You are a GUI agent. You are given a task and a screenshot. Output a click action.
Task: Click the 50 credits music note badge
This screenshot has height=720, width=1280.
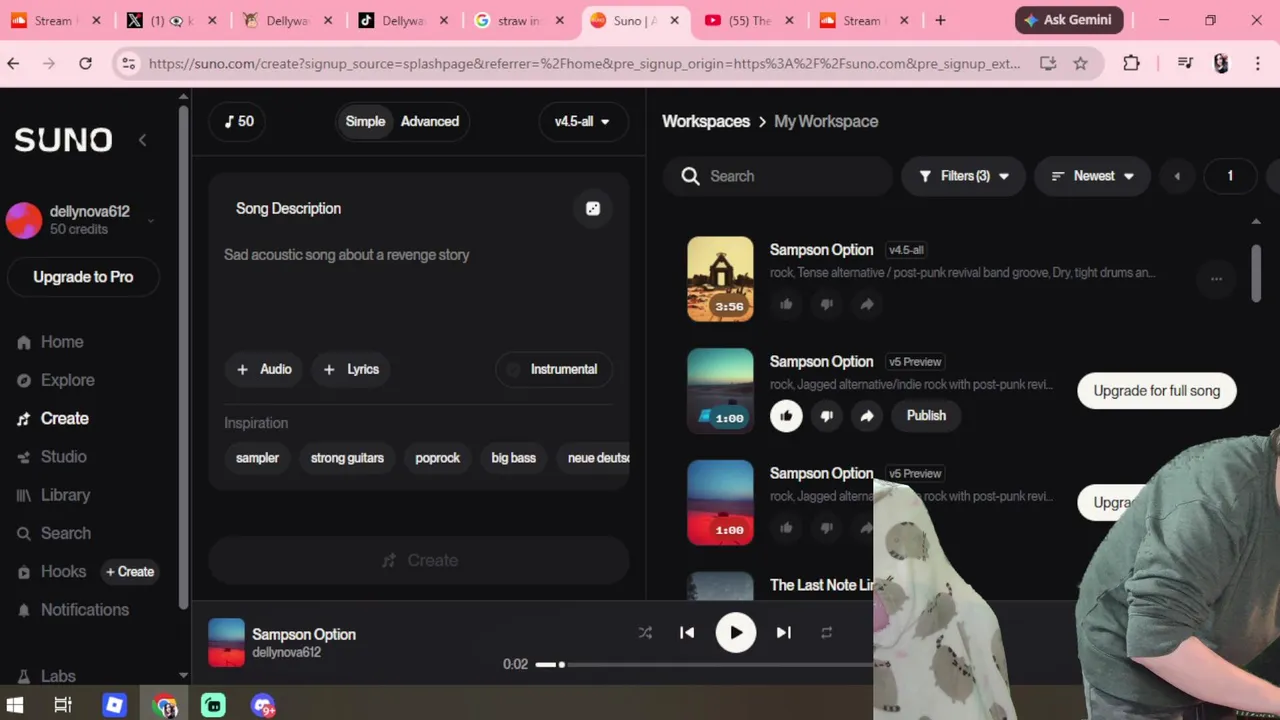[238, 121]
